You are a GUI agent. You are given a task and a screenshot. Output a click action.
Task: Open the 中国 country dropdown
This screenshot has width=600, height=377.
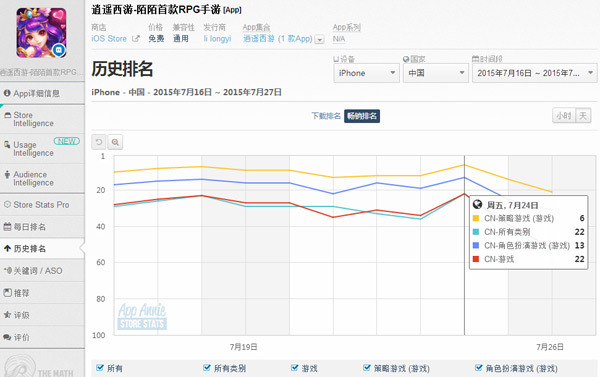point(435,73)
